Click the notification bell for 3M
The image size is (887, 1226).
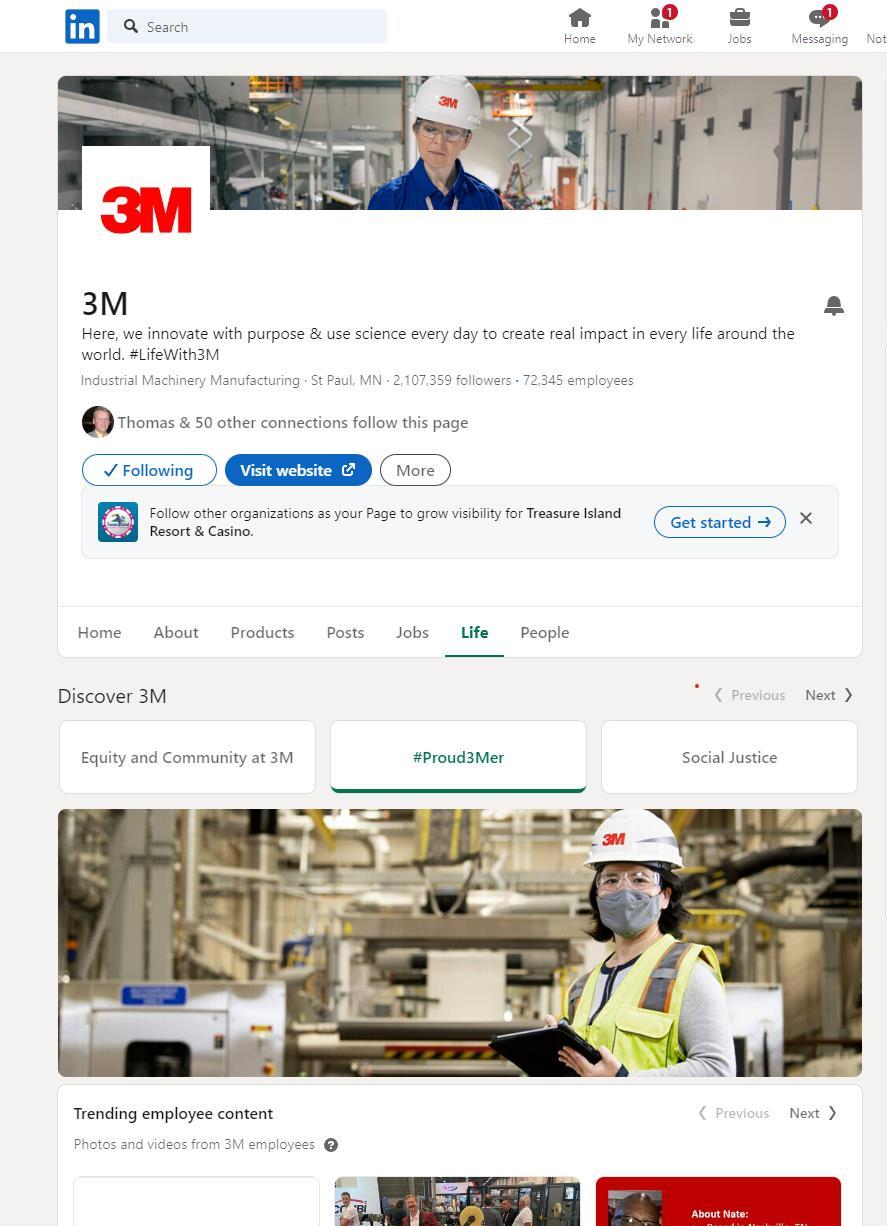tap(834, 306)
